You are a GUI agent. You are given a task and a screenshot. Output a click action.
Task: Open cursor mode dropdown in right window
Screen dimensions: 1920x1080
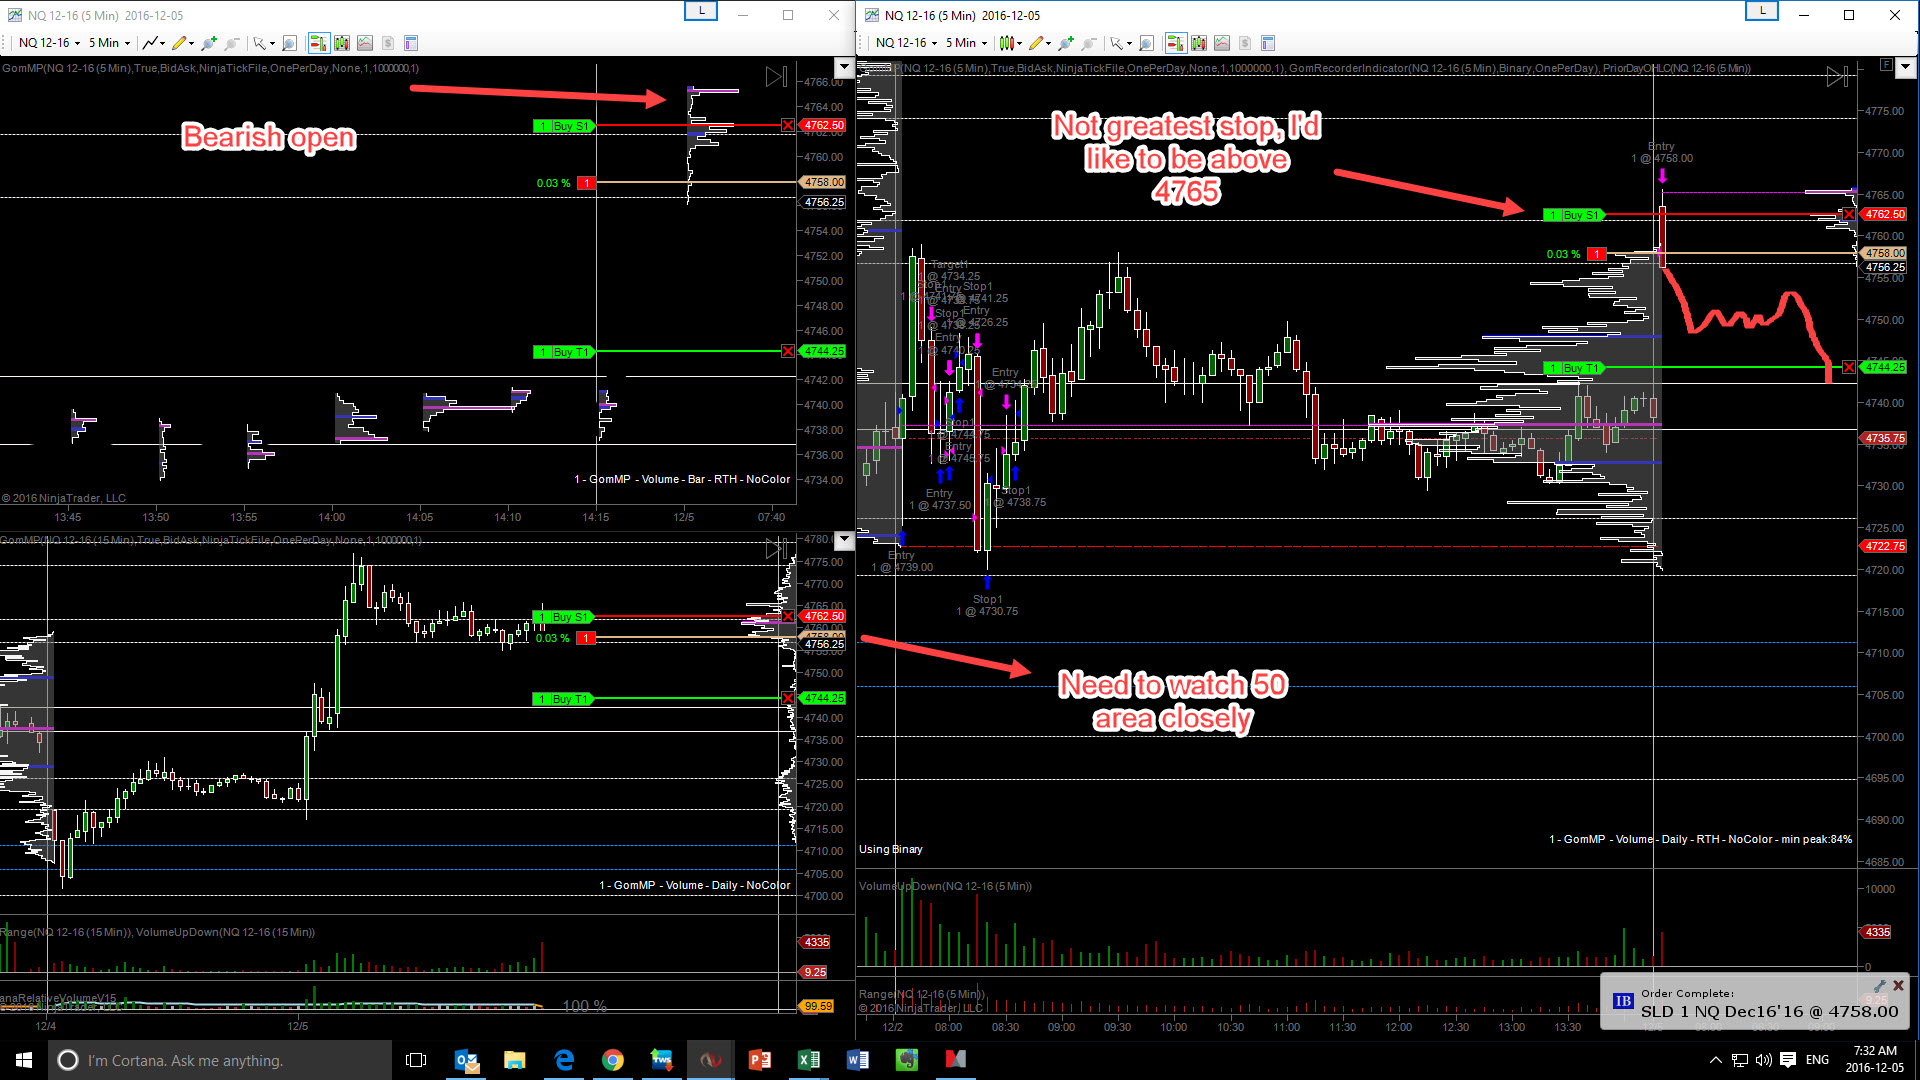point(1120,43)
